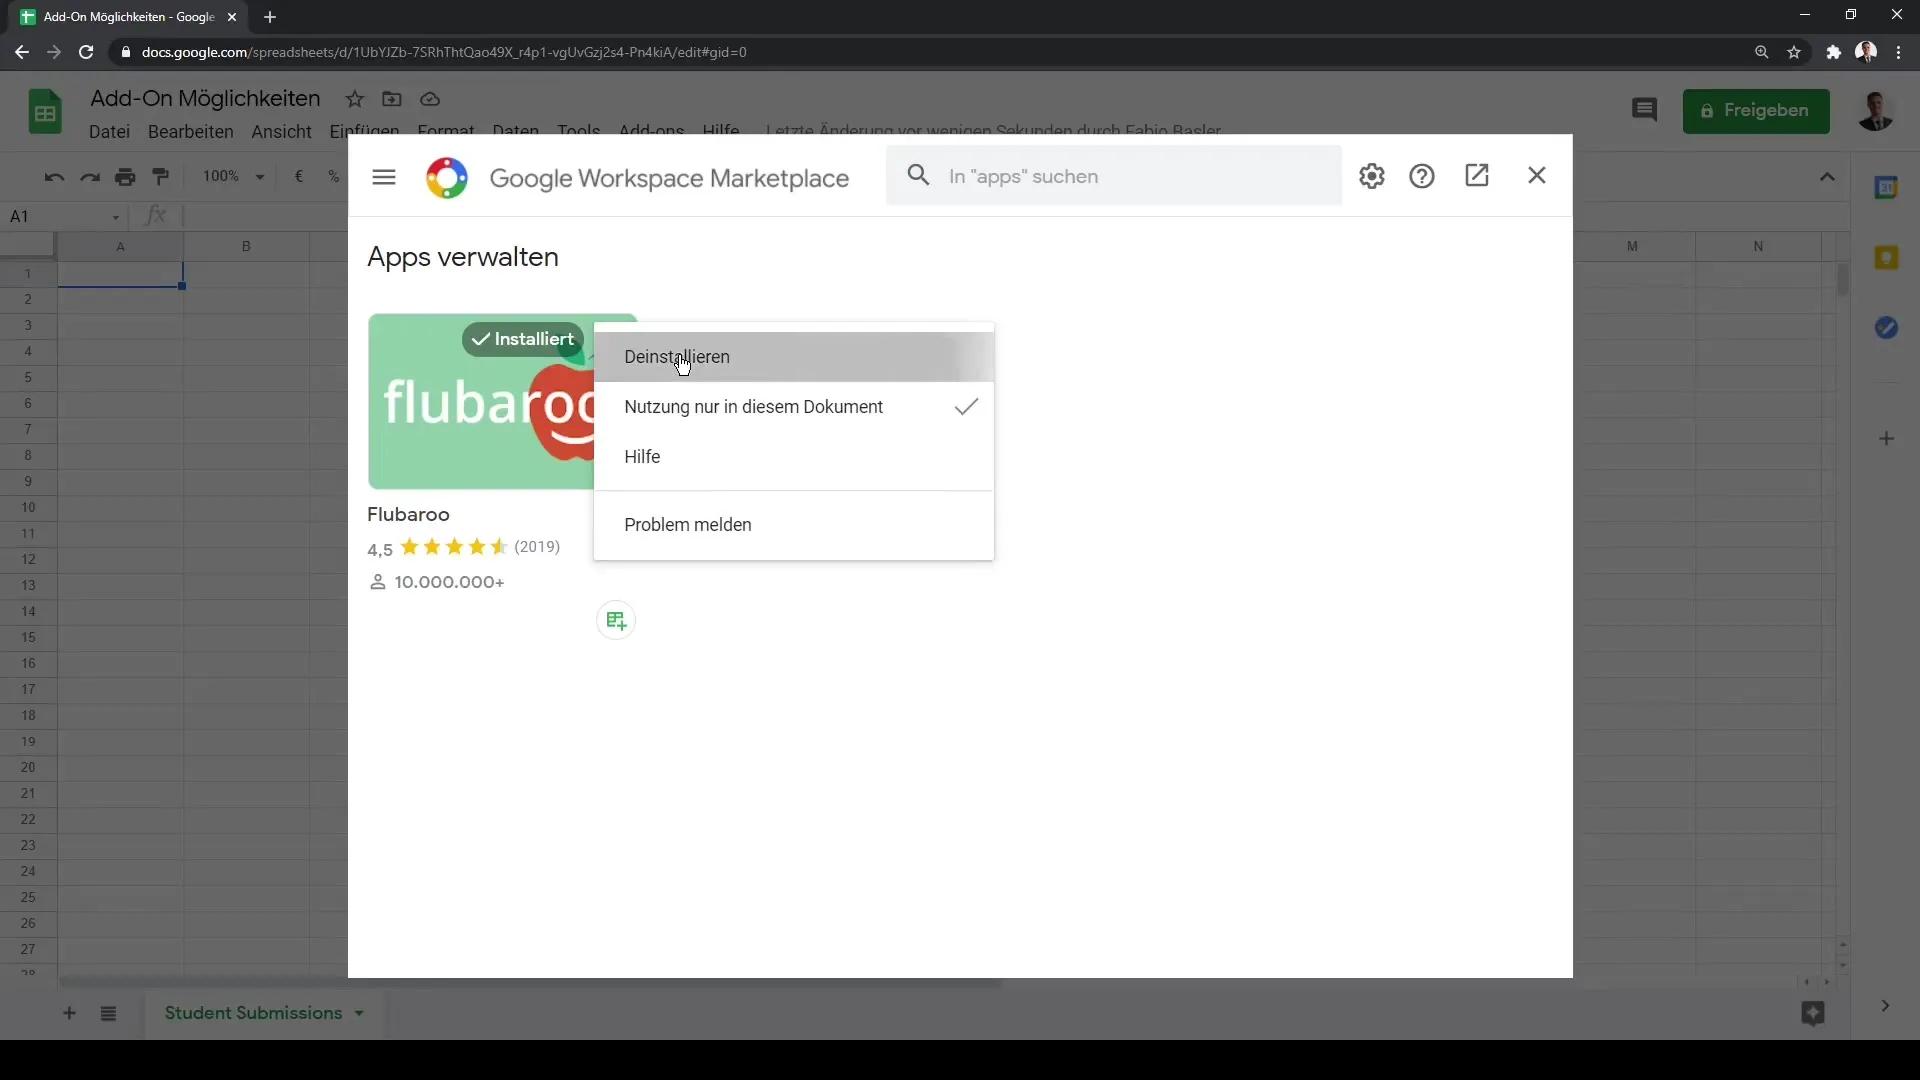Close the Marketplace dialog
The width and height of the screenshot is (1920, 1080).
tap(1537, 176)
